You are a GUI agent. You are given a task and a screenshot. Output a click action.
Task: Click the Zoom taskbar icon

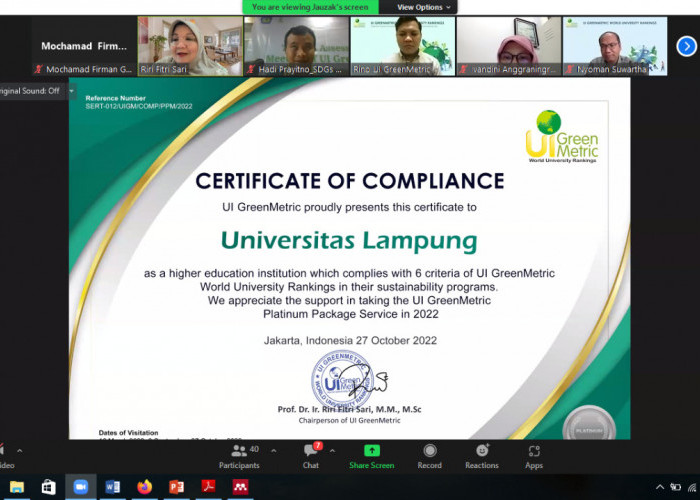81,487
